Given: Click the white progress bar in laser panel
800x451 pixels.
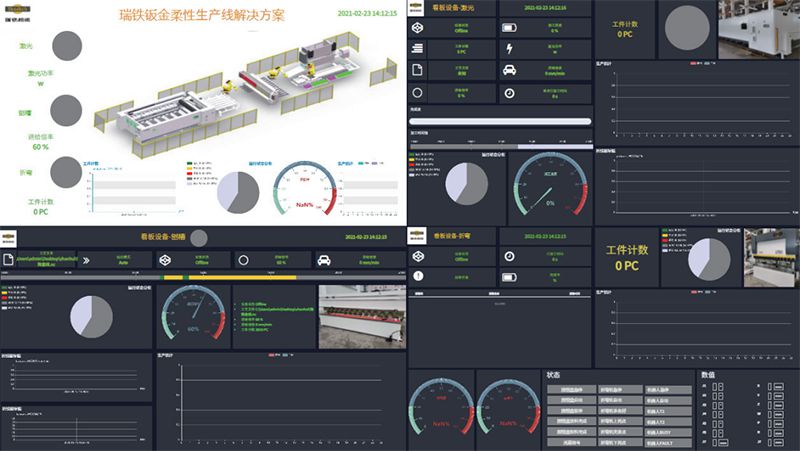Looking at the screenshot, I should pos(500,121).
